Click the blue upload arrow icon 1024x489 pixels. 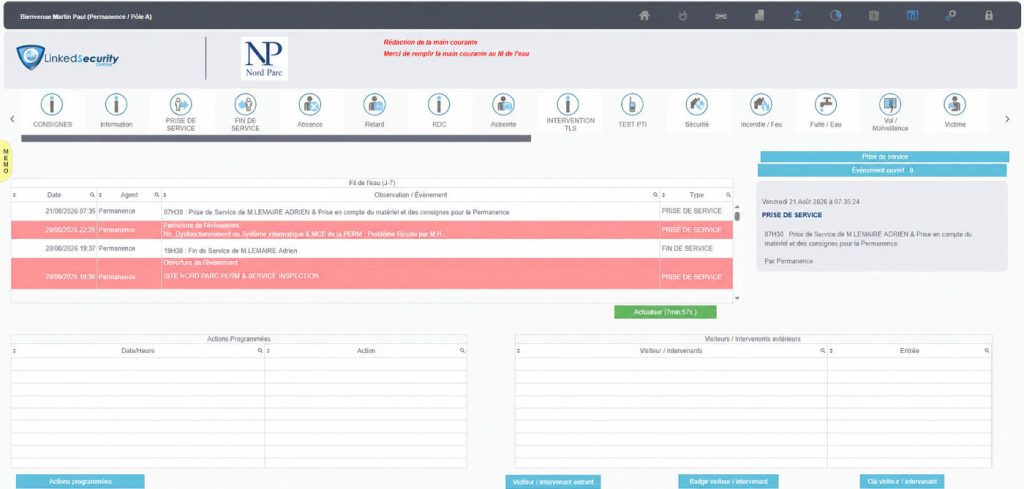click(x=797, y=16)
